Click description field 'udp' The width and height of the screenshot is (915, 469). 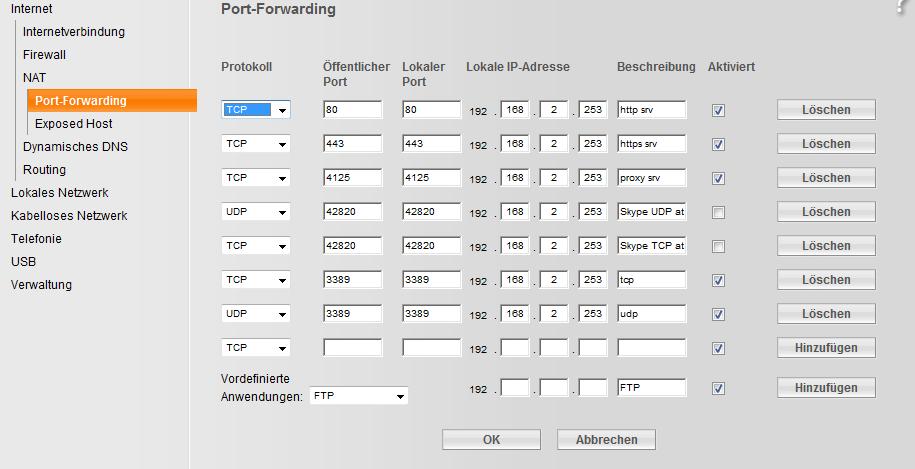(x=652, y=314)
